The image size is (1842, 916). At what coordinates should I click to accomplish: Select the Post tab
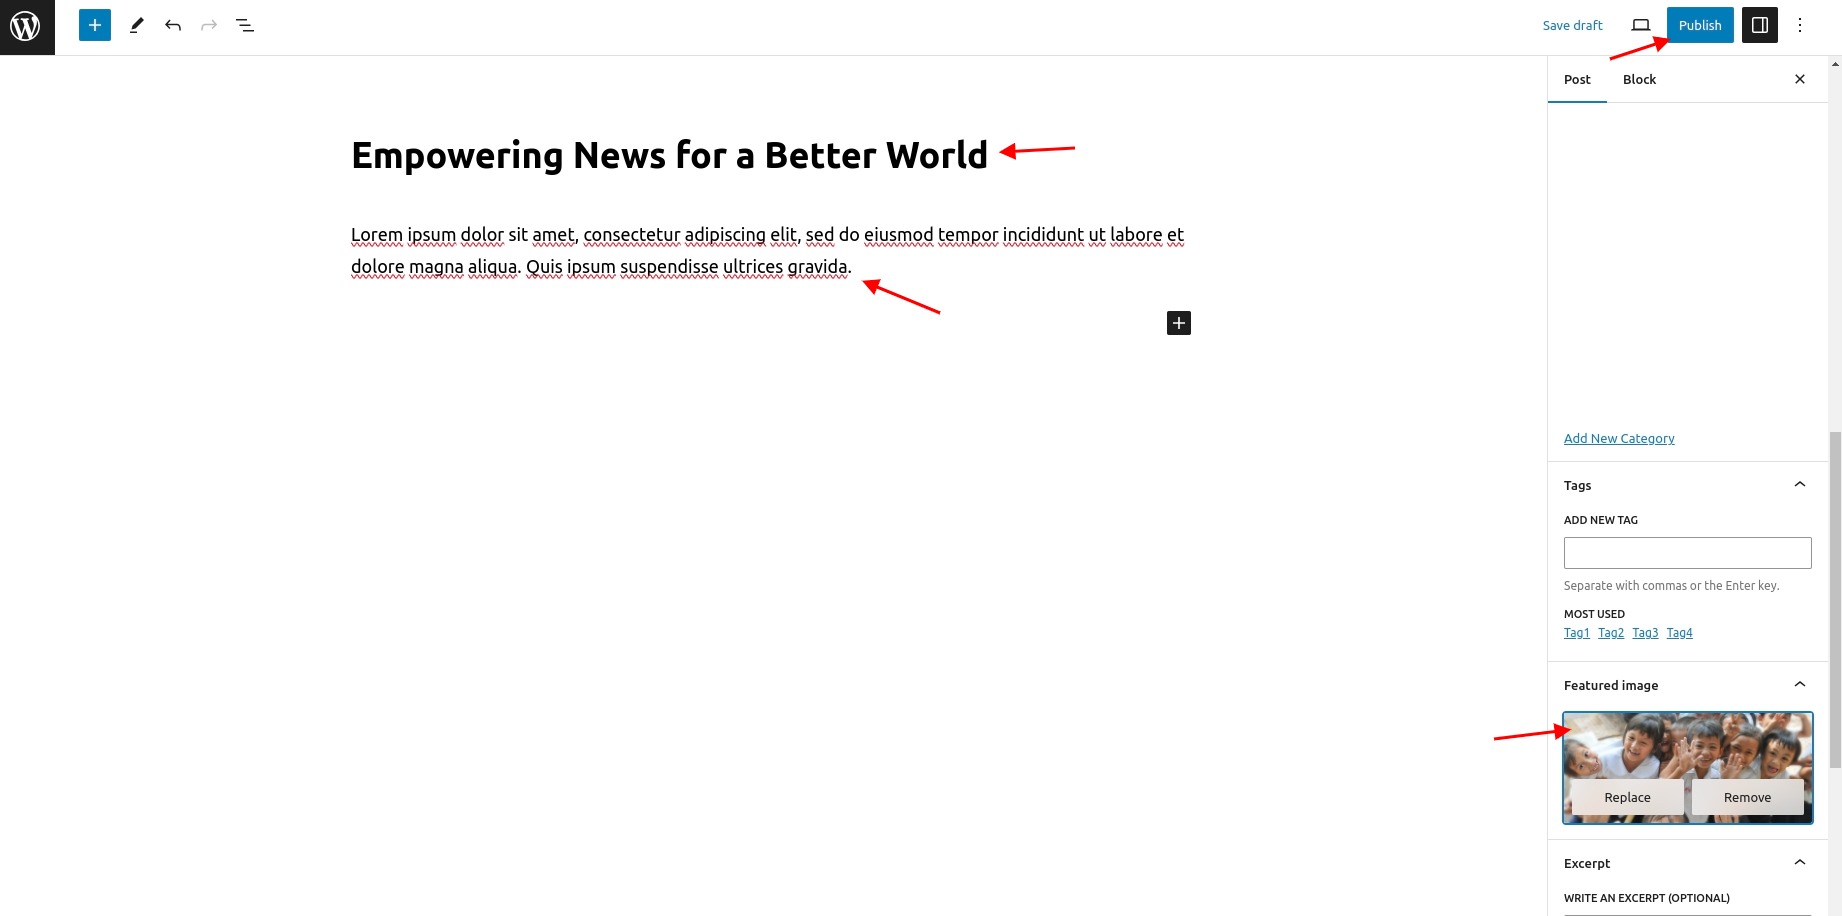tap(1577, 79)
